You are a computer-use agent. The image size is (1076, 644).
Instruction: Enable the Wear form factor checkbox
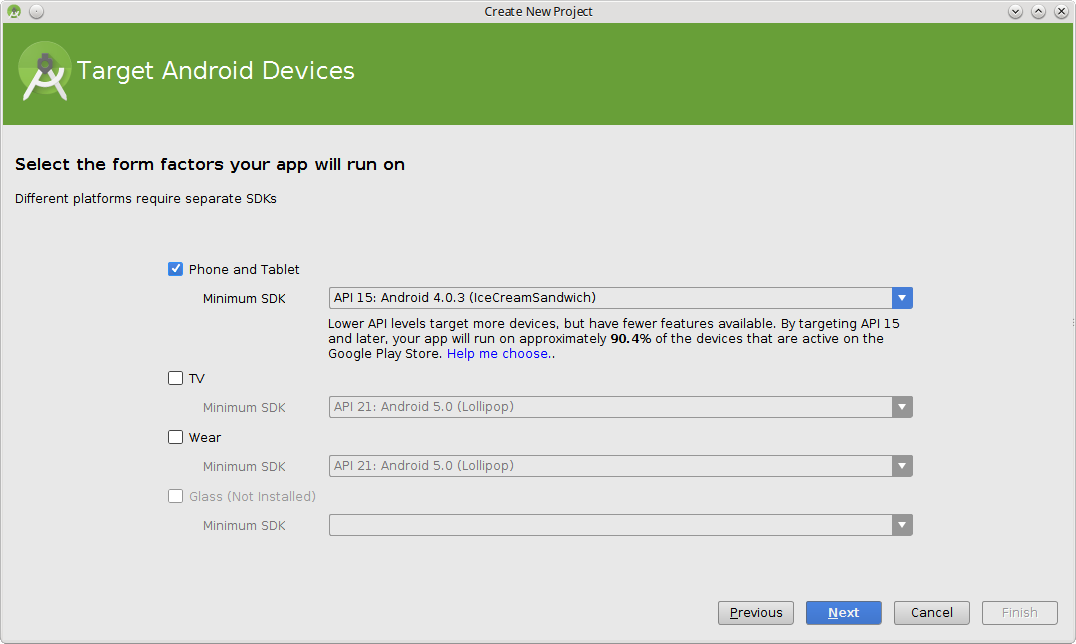176,437
